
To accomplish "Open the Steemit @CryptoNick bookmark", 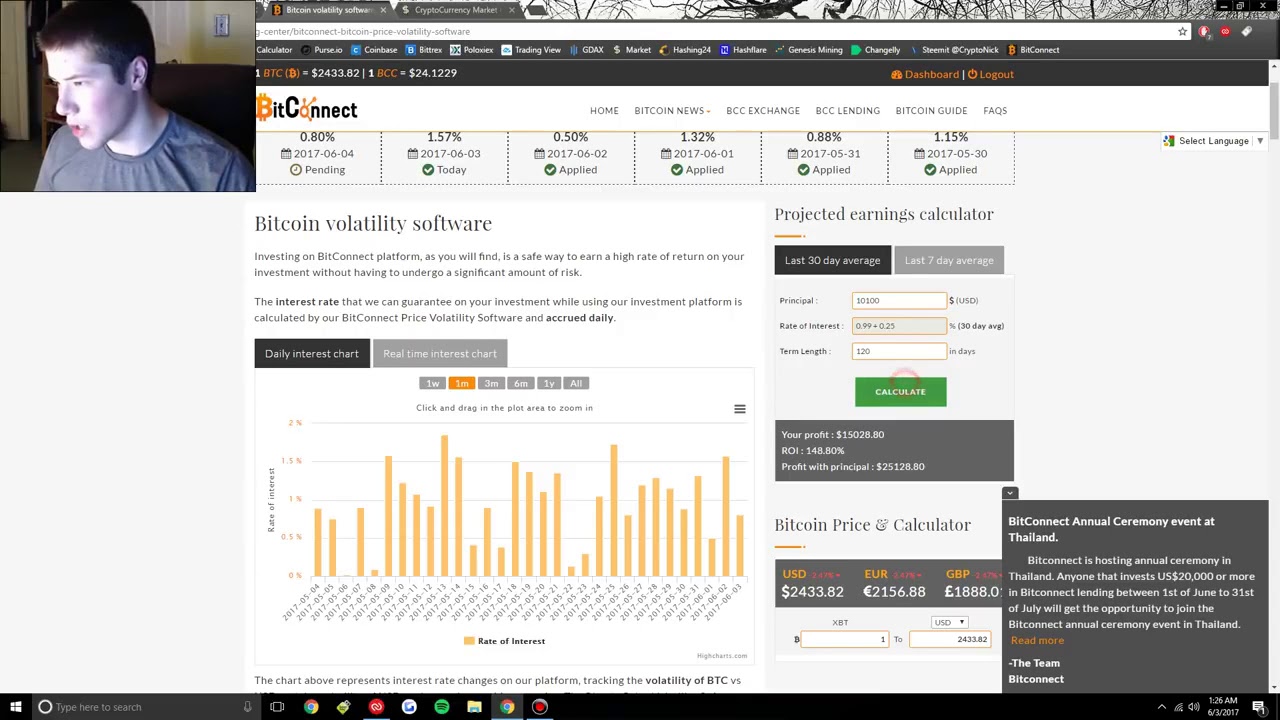I will (953, 50).
